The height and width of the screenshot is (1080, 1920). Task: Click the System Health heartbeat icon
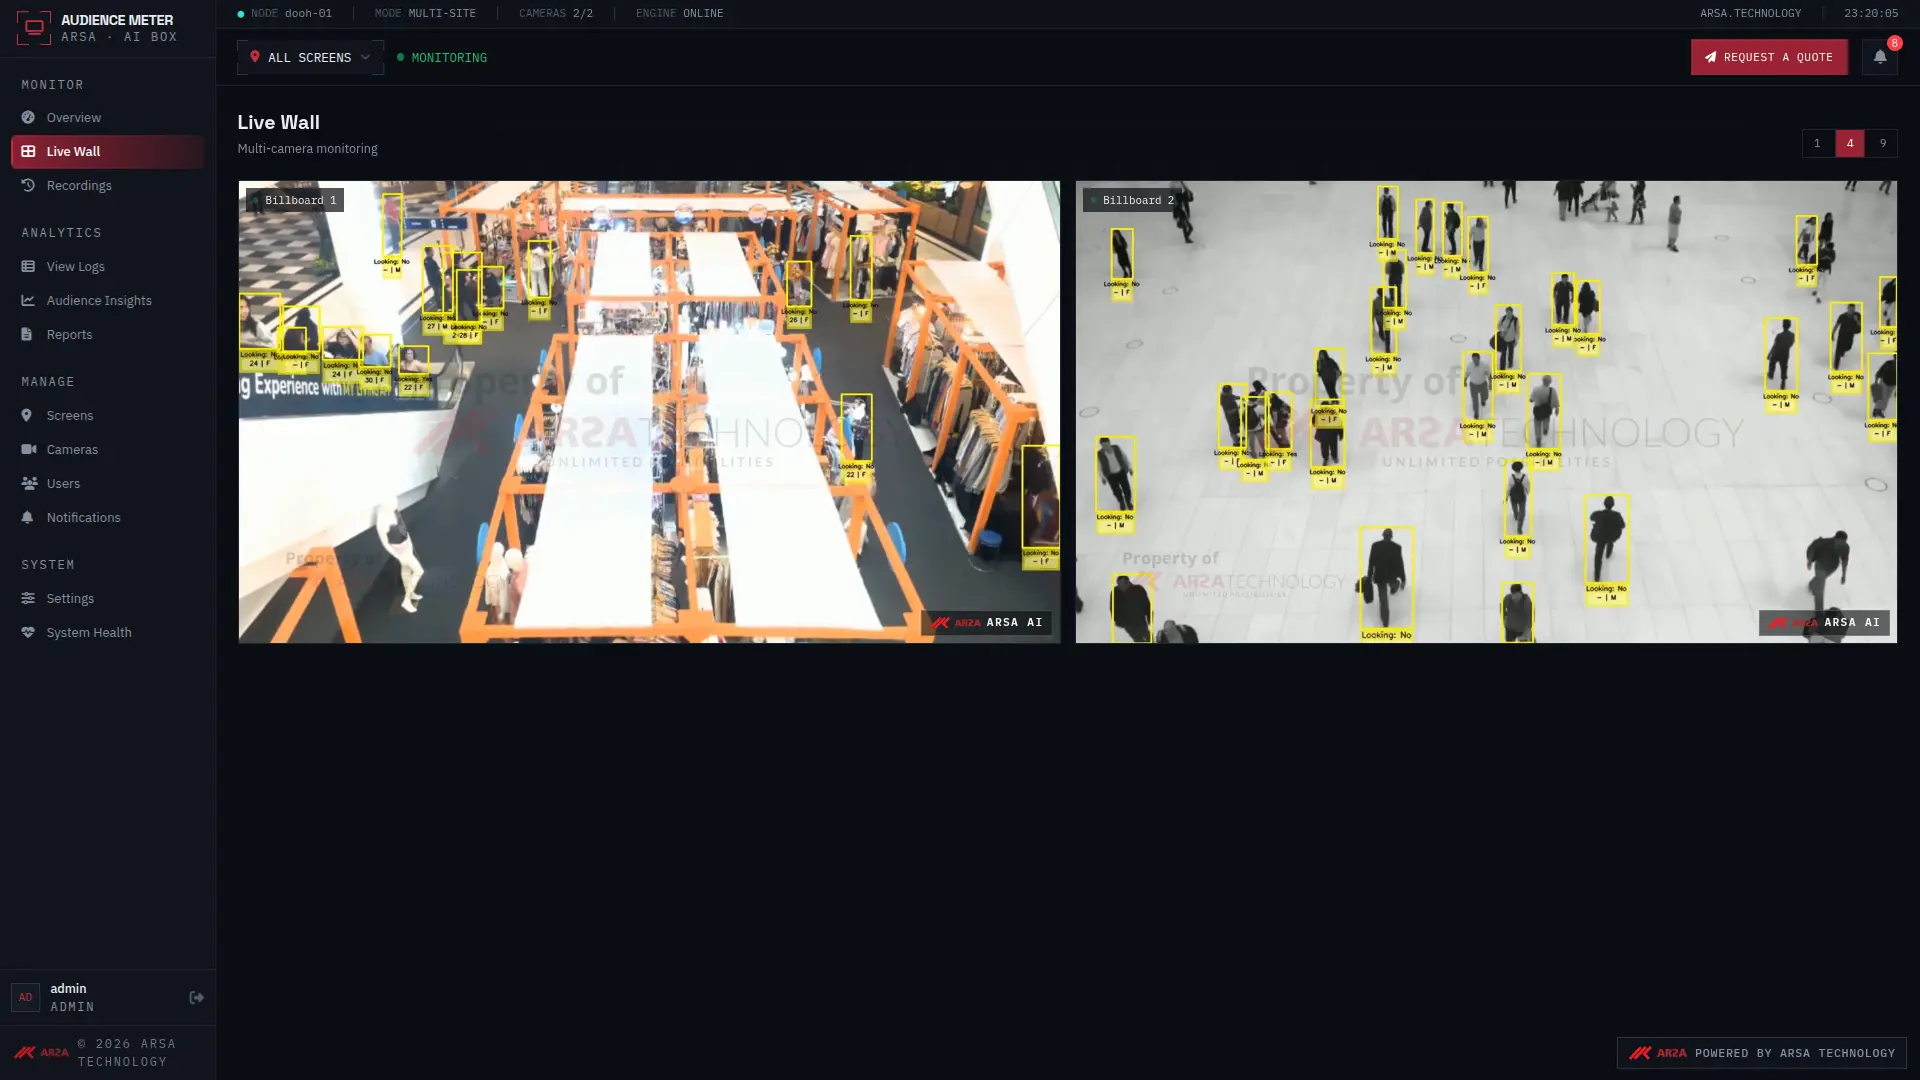[x=28, y=632]
